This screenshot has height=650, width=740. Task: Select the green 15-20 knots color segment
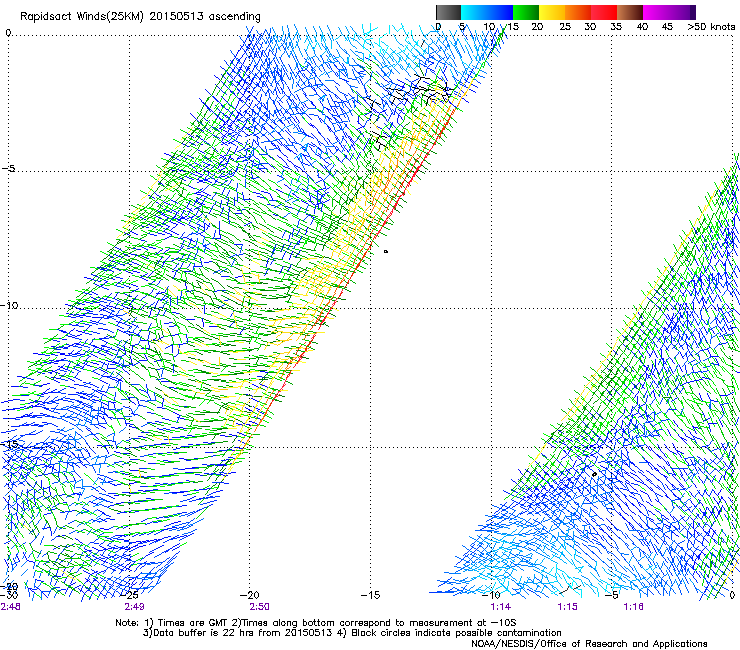526,12
